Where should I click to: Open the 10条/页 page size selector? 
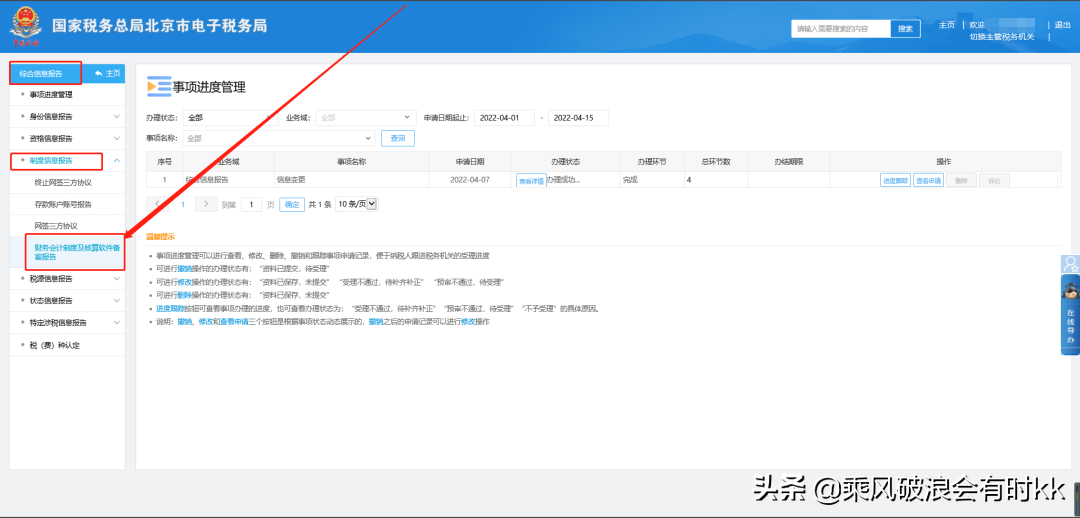click(356, 204)
